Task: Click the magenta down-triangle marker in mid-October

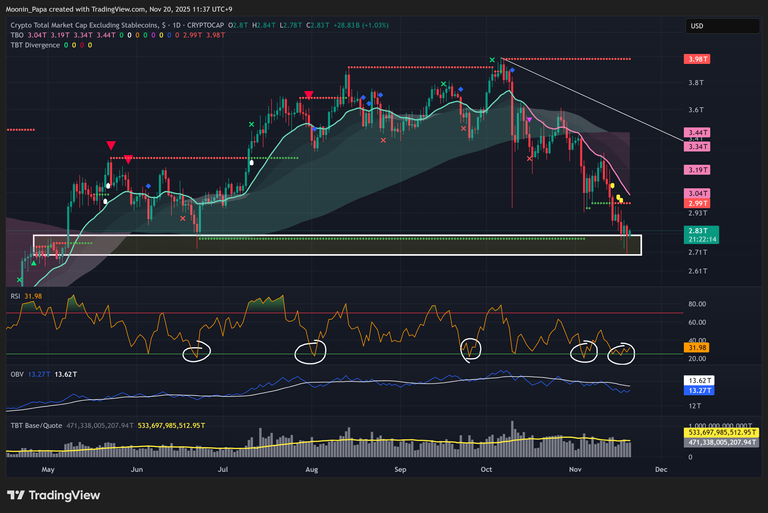Action: click(528, 119)
